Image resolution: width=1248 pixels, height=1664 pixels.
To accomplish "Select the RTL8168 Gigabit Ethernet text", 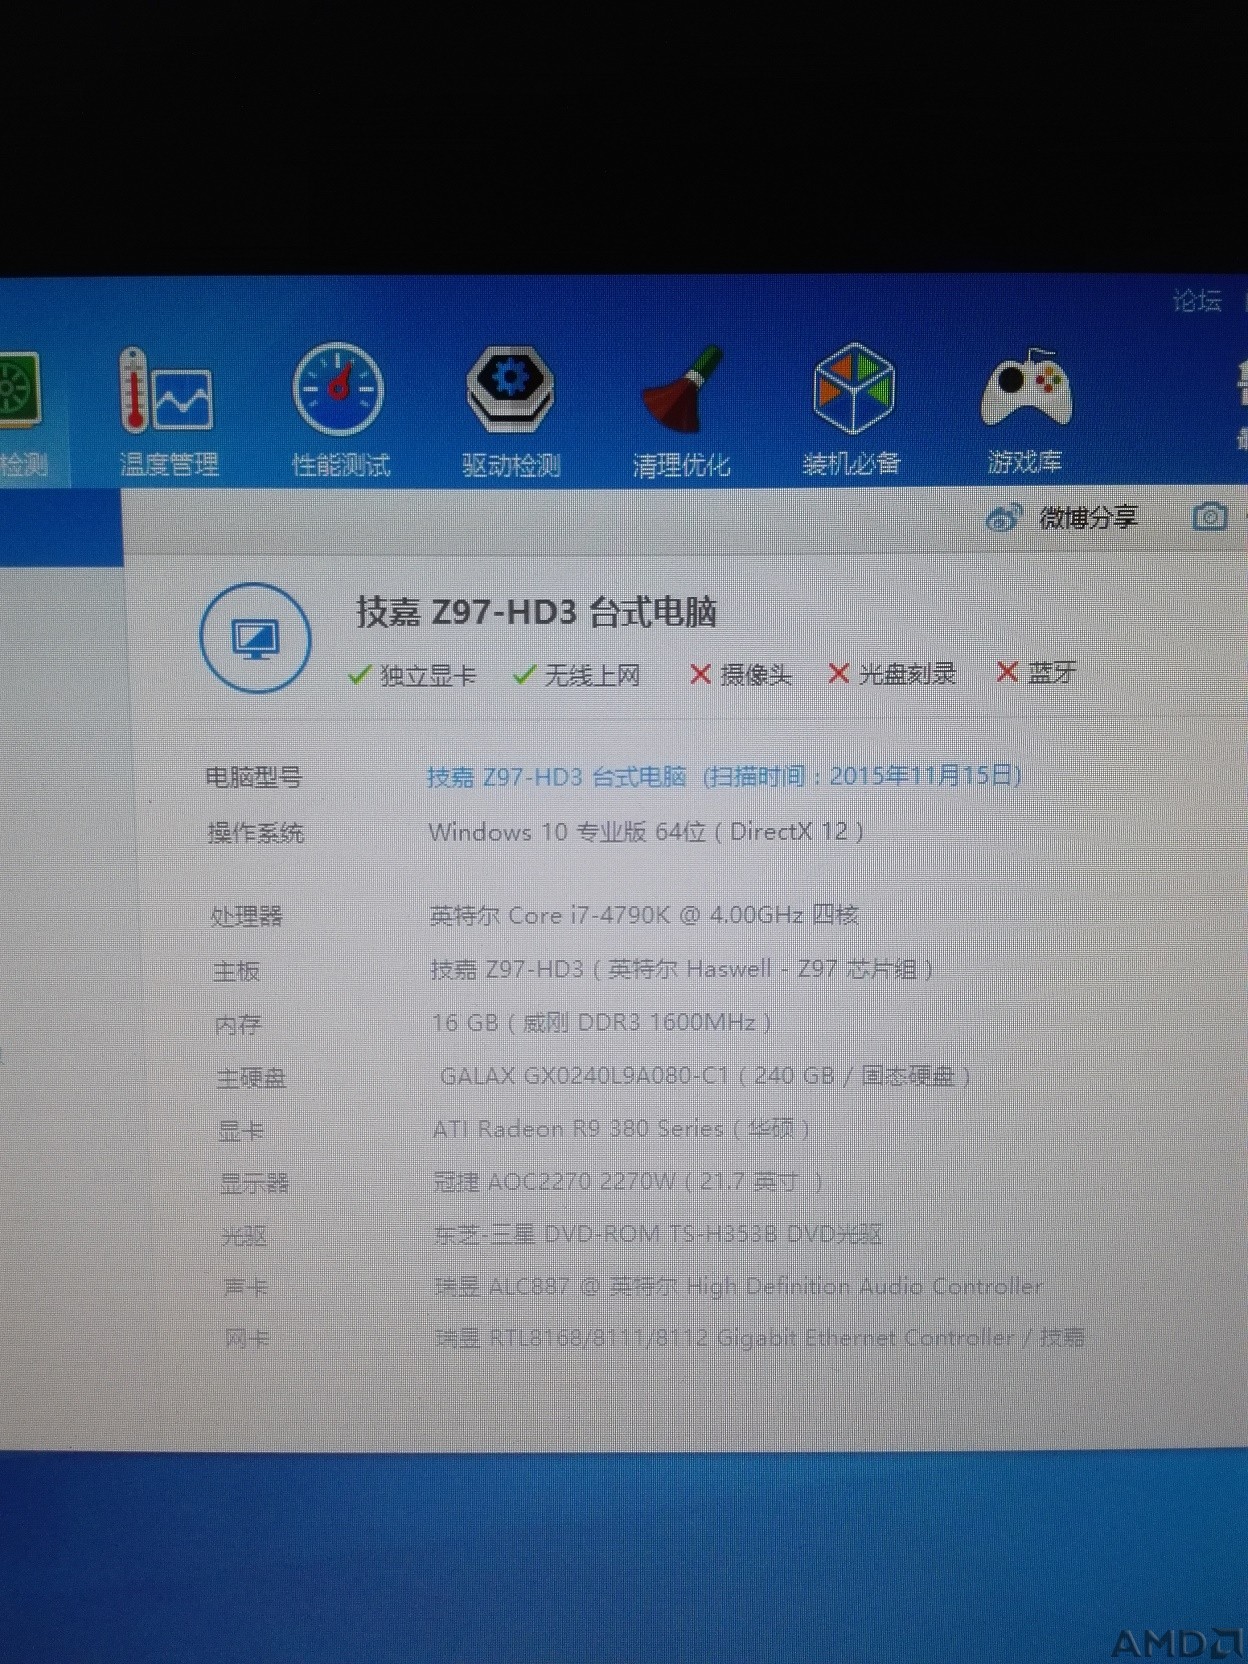I will coord(760,1337).
